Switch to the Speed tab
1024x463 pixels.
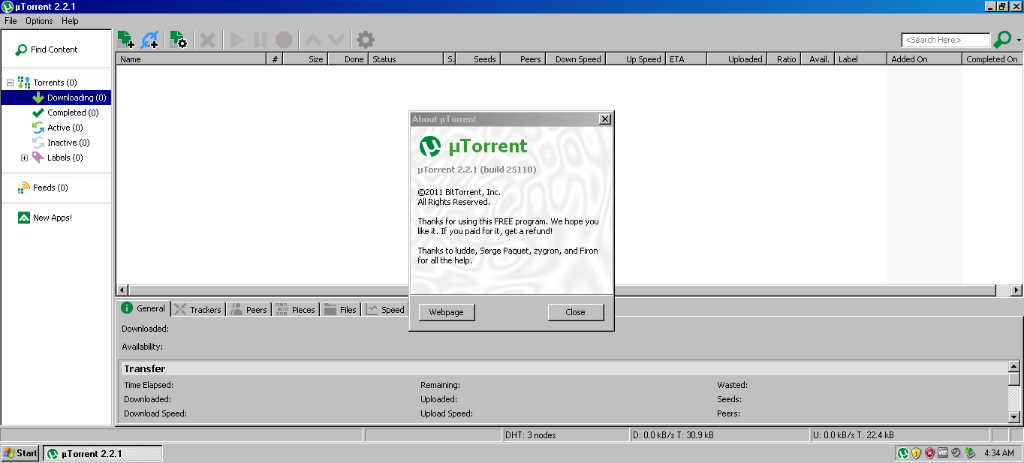pos(385,310)
